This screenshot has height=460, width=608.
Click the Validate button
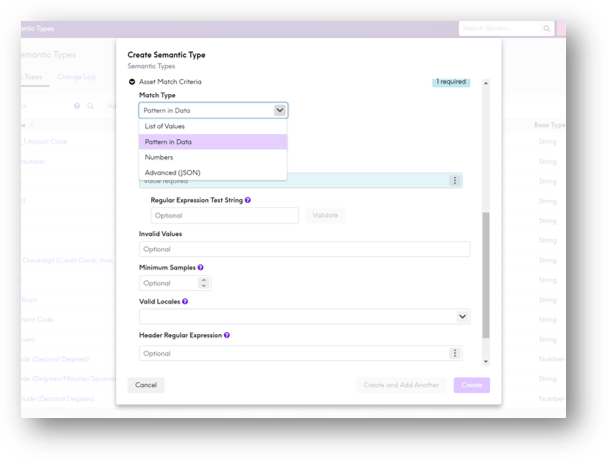tap(325, 215)
